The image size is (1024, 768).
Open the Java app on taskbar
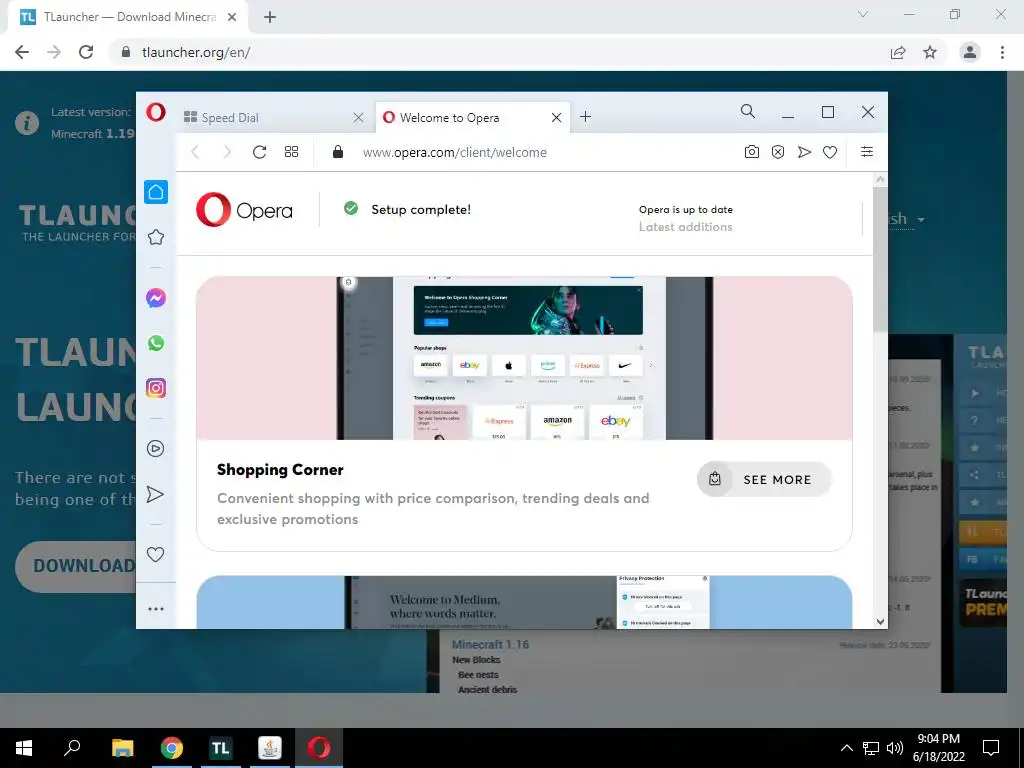point(269,748)
